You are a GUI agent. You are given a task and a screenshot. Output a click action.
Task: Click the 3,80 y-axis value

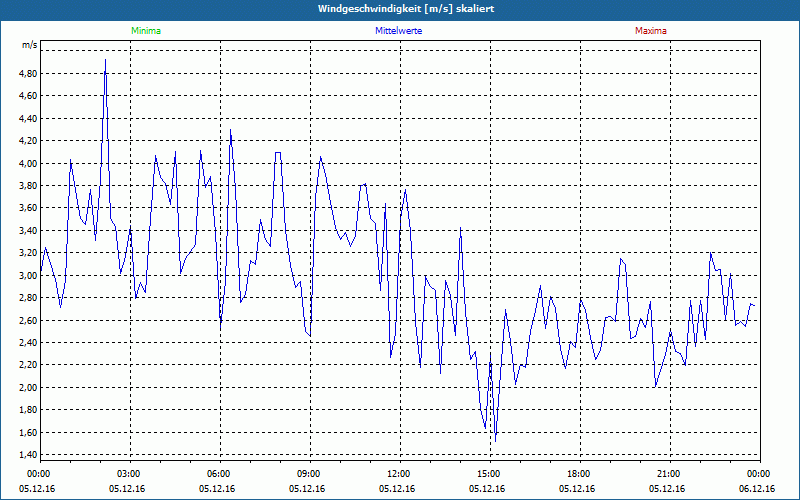[x=27, y=186]
